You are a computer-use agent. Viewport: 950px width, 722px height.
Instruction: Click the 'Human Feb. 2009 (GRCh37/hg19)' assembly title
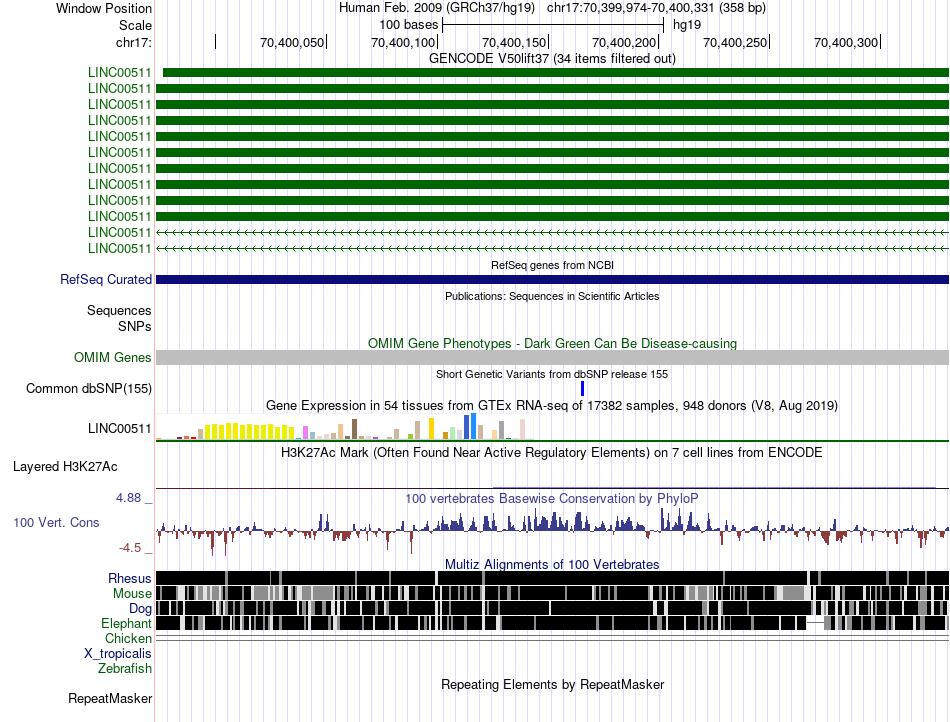[x=437, y=8]
